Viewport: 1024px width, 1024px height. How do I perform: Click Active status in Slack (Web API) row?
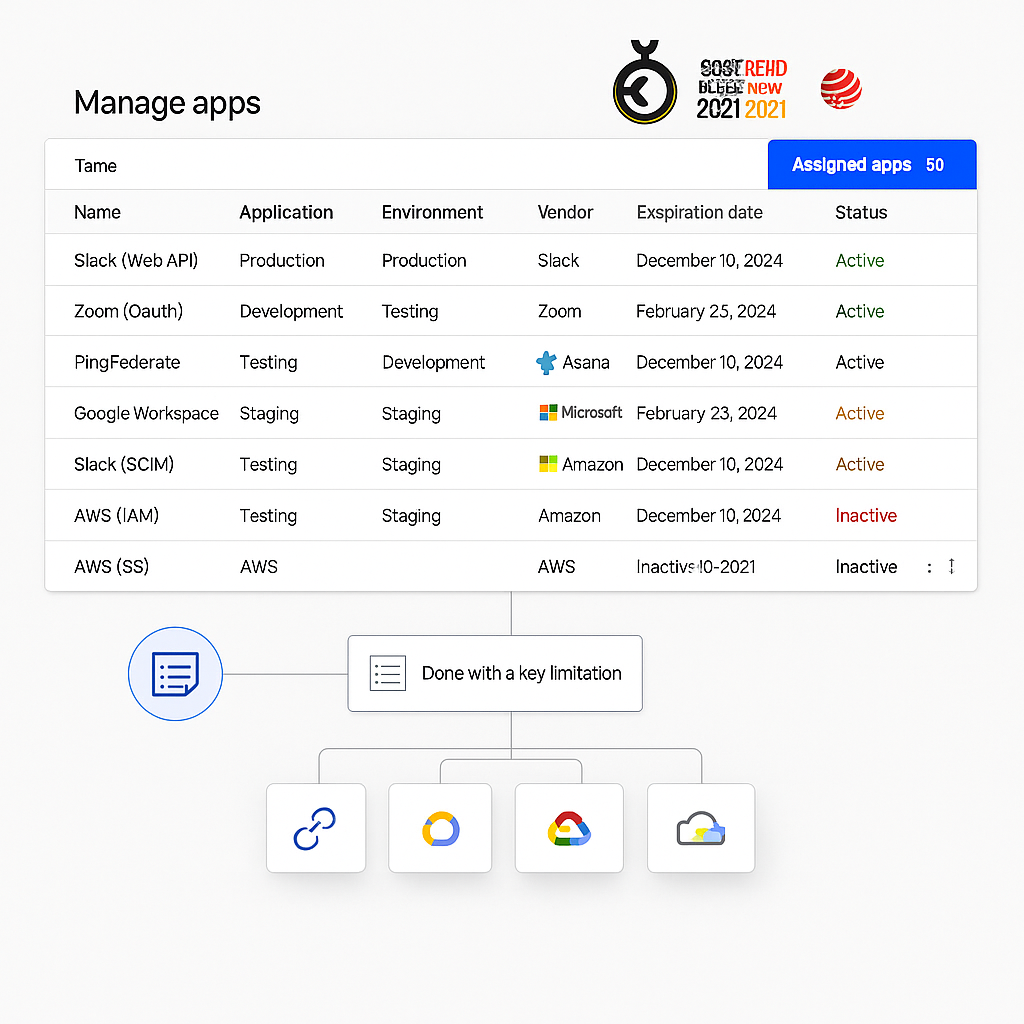click(859, 260)
